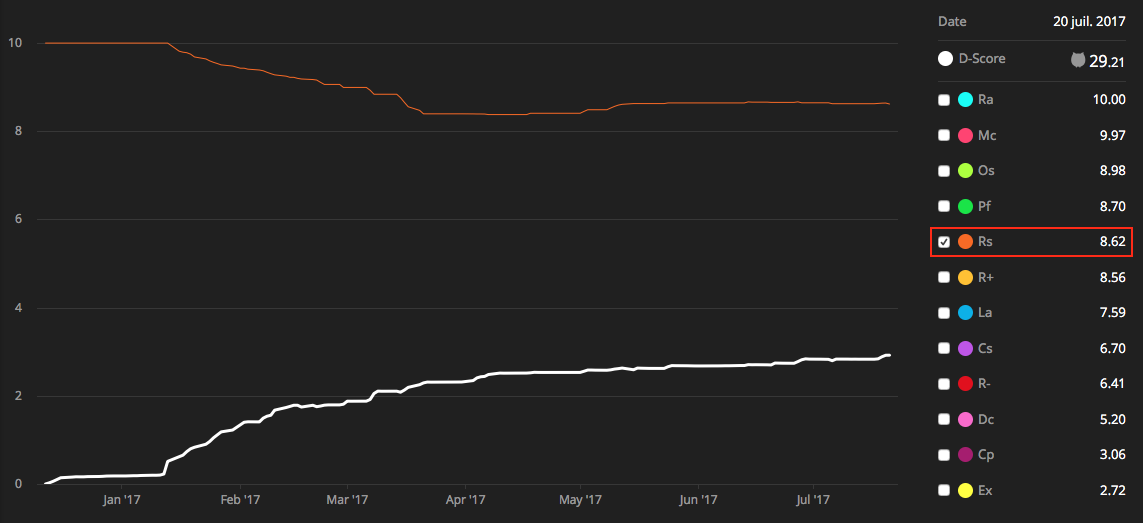1143x523 pixels.
Task: Check the R- metric checkbox
Action: pos(944,384)
